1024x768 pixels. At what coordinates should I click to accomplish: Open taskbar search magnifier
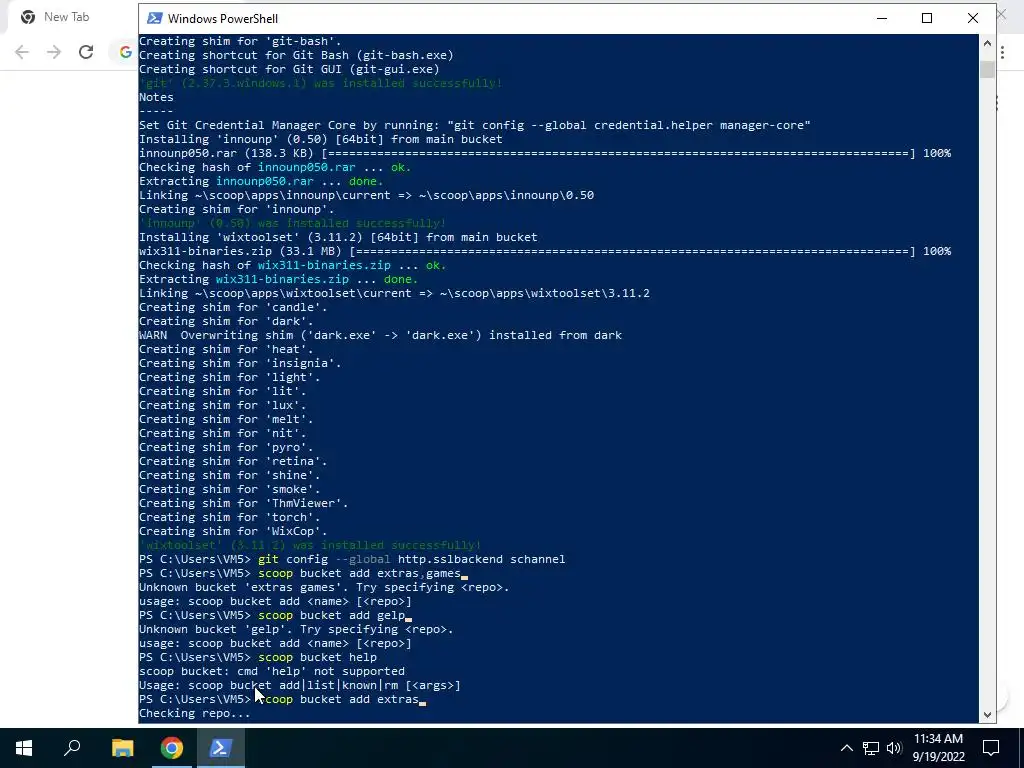click(x=72, y=748)
